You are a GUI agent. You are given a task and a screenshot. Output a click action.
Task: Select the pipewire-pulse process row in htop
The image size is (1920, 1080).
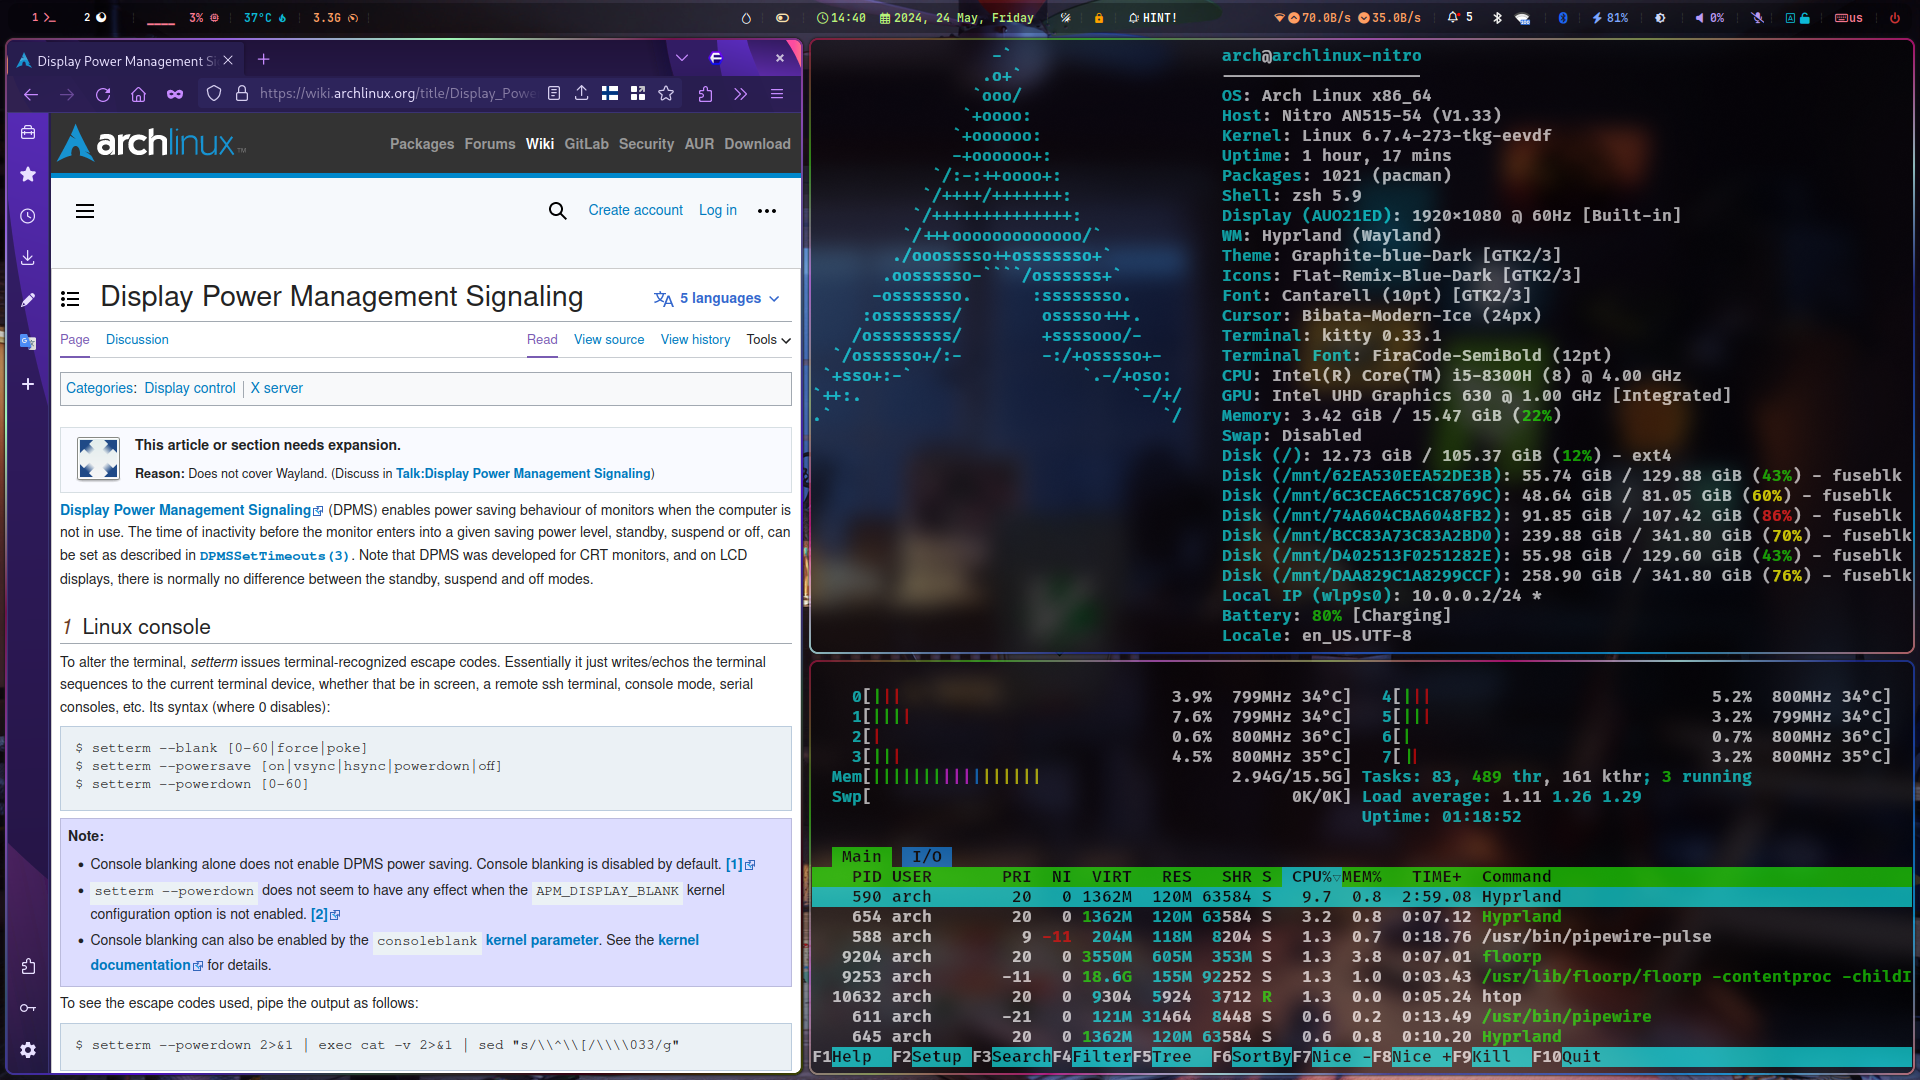pyautogui.click(x=1361, y=937)
